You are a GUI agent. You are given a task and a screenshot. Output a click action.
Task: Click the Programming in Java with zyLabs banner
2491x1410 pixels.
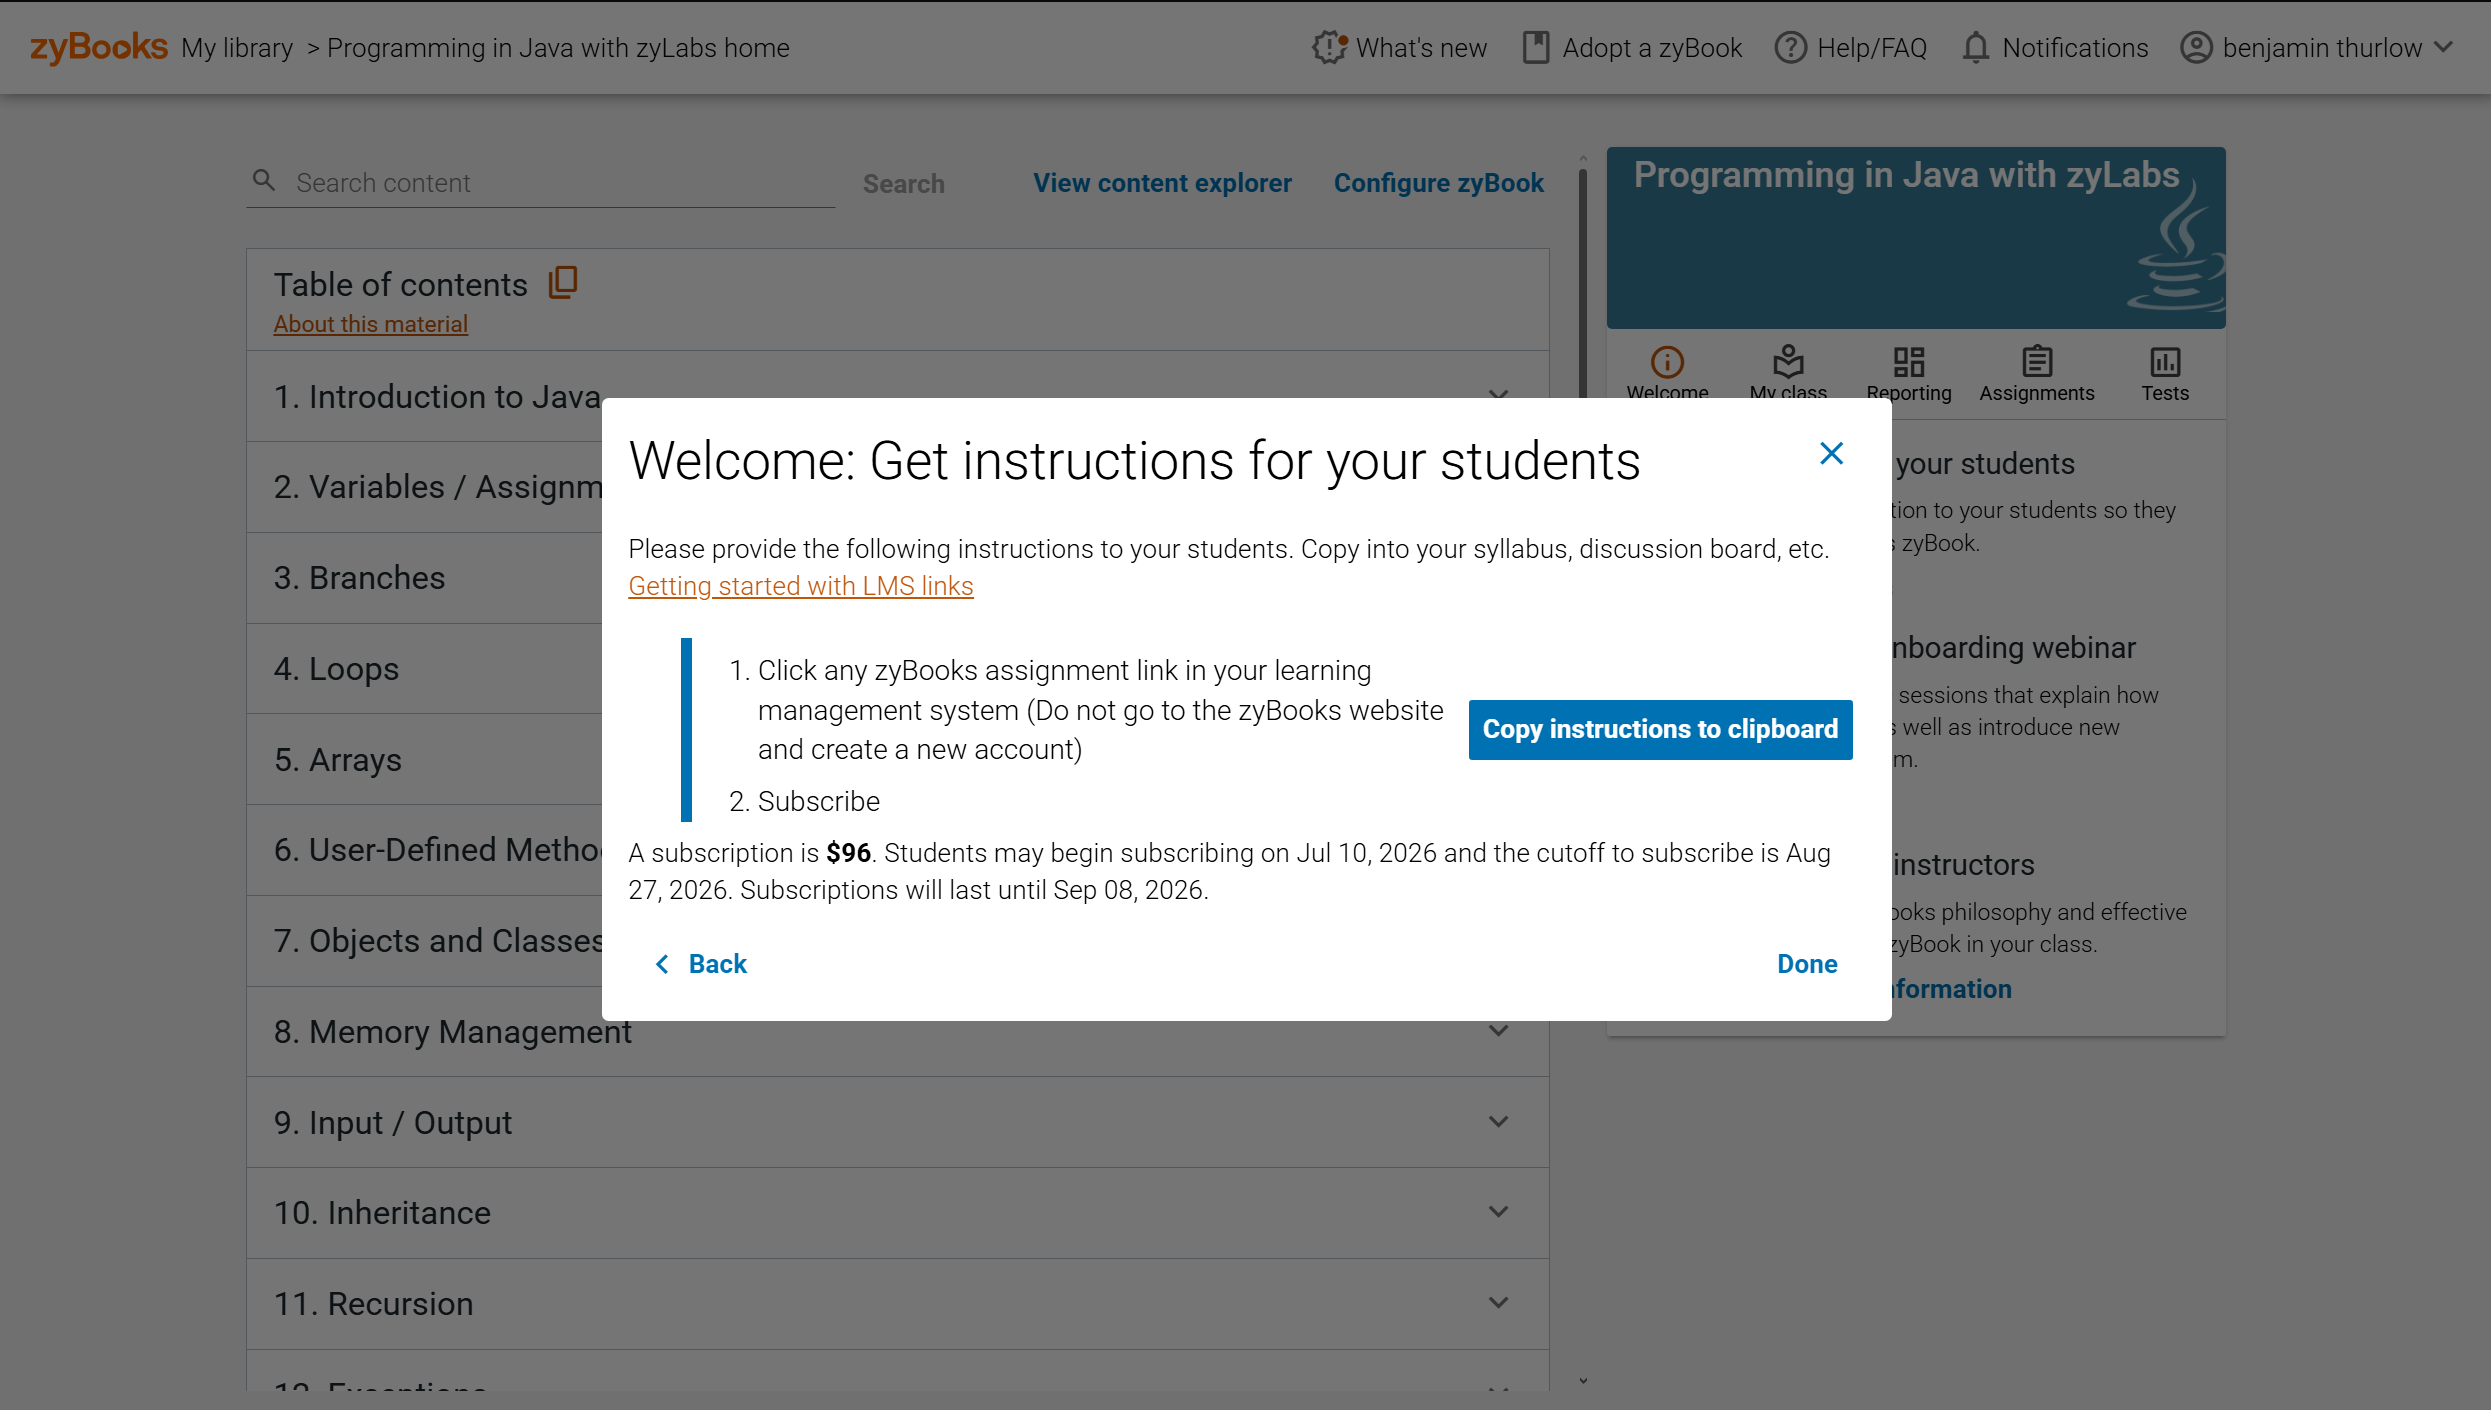point(1915,238)
